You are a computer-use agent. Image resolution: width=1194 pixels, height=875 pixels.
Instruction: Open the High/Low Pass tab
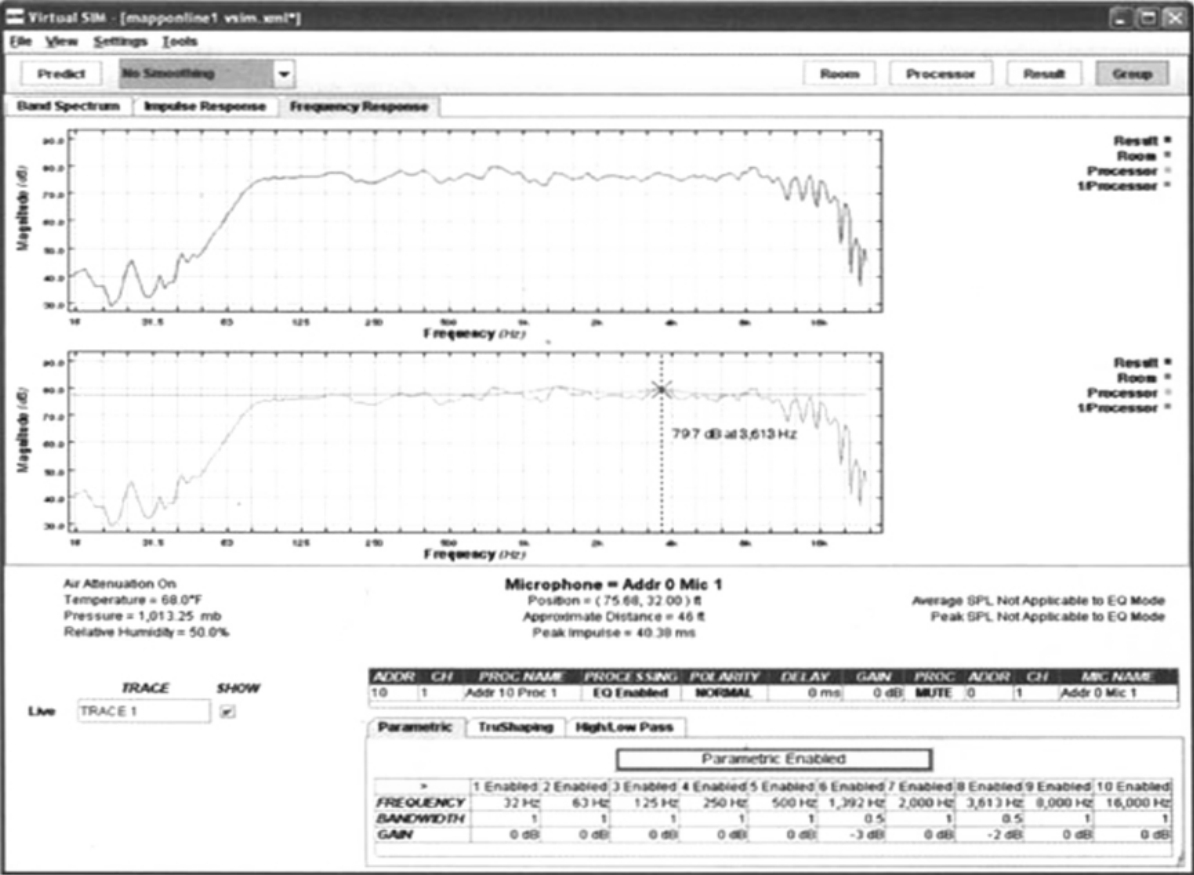626,728
